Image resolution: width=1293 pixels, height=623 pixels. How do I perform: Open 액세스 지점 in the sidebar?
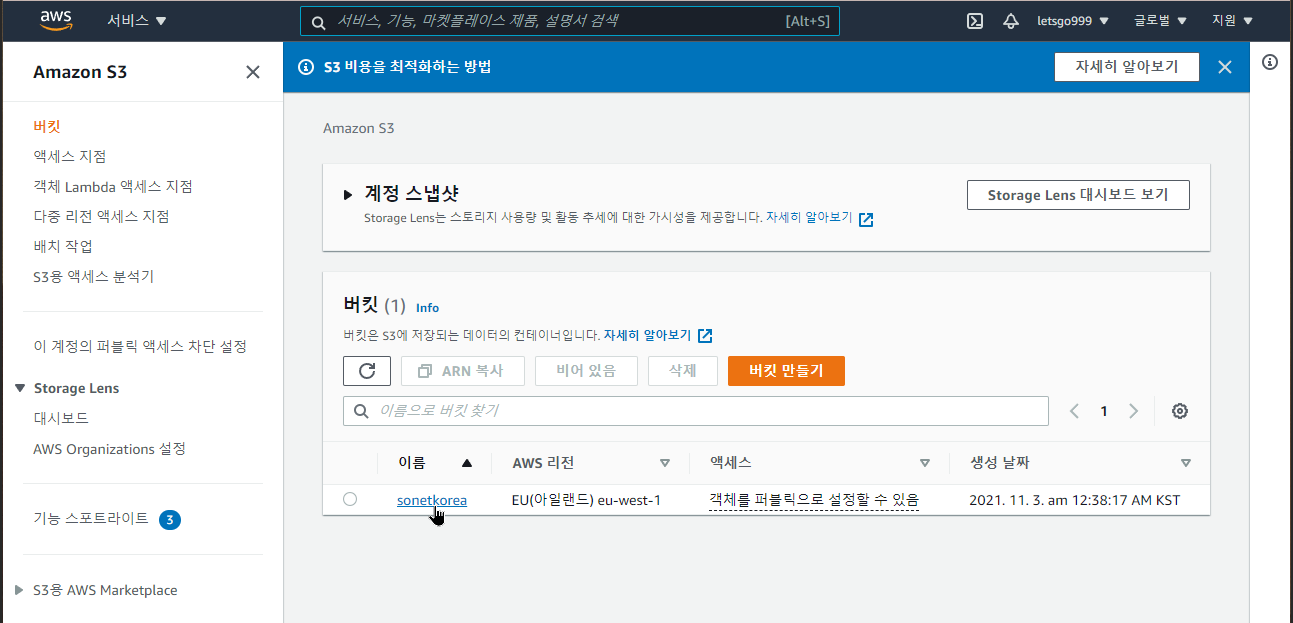click(69, 156)
